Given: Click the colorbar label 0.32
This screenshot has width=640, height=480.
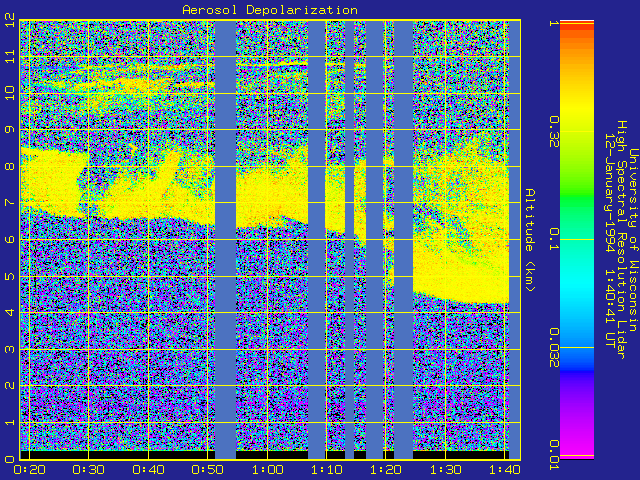Looking at the screenshot, I should pyautogui.click(x=553, y=131).
